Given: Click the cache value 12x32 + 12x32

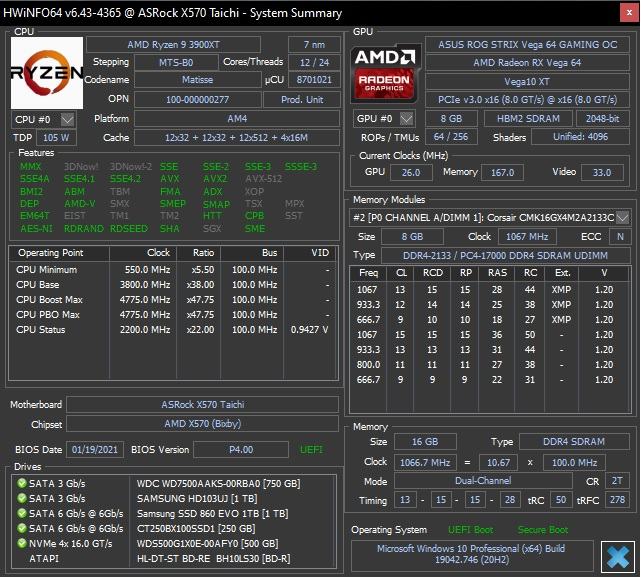Looking at the screenshot, I should (237, 138).
